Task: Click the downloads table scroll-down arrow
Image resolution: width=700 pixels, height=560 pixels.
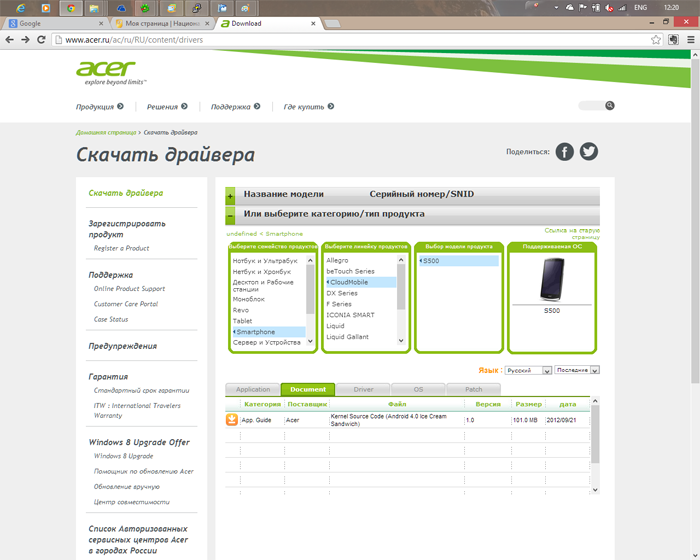Action: (595, 490)
